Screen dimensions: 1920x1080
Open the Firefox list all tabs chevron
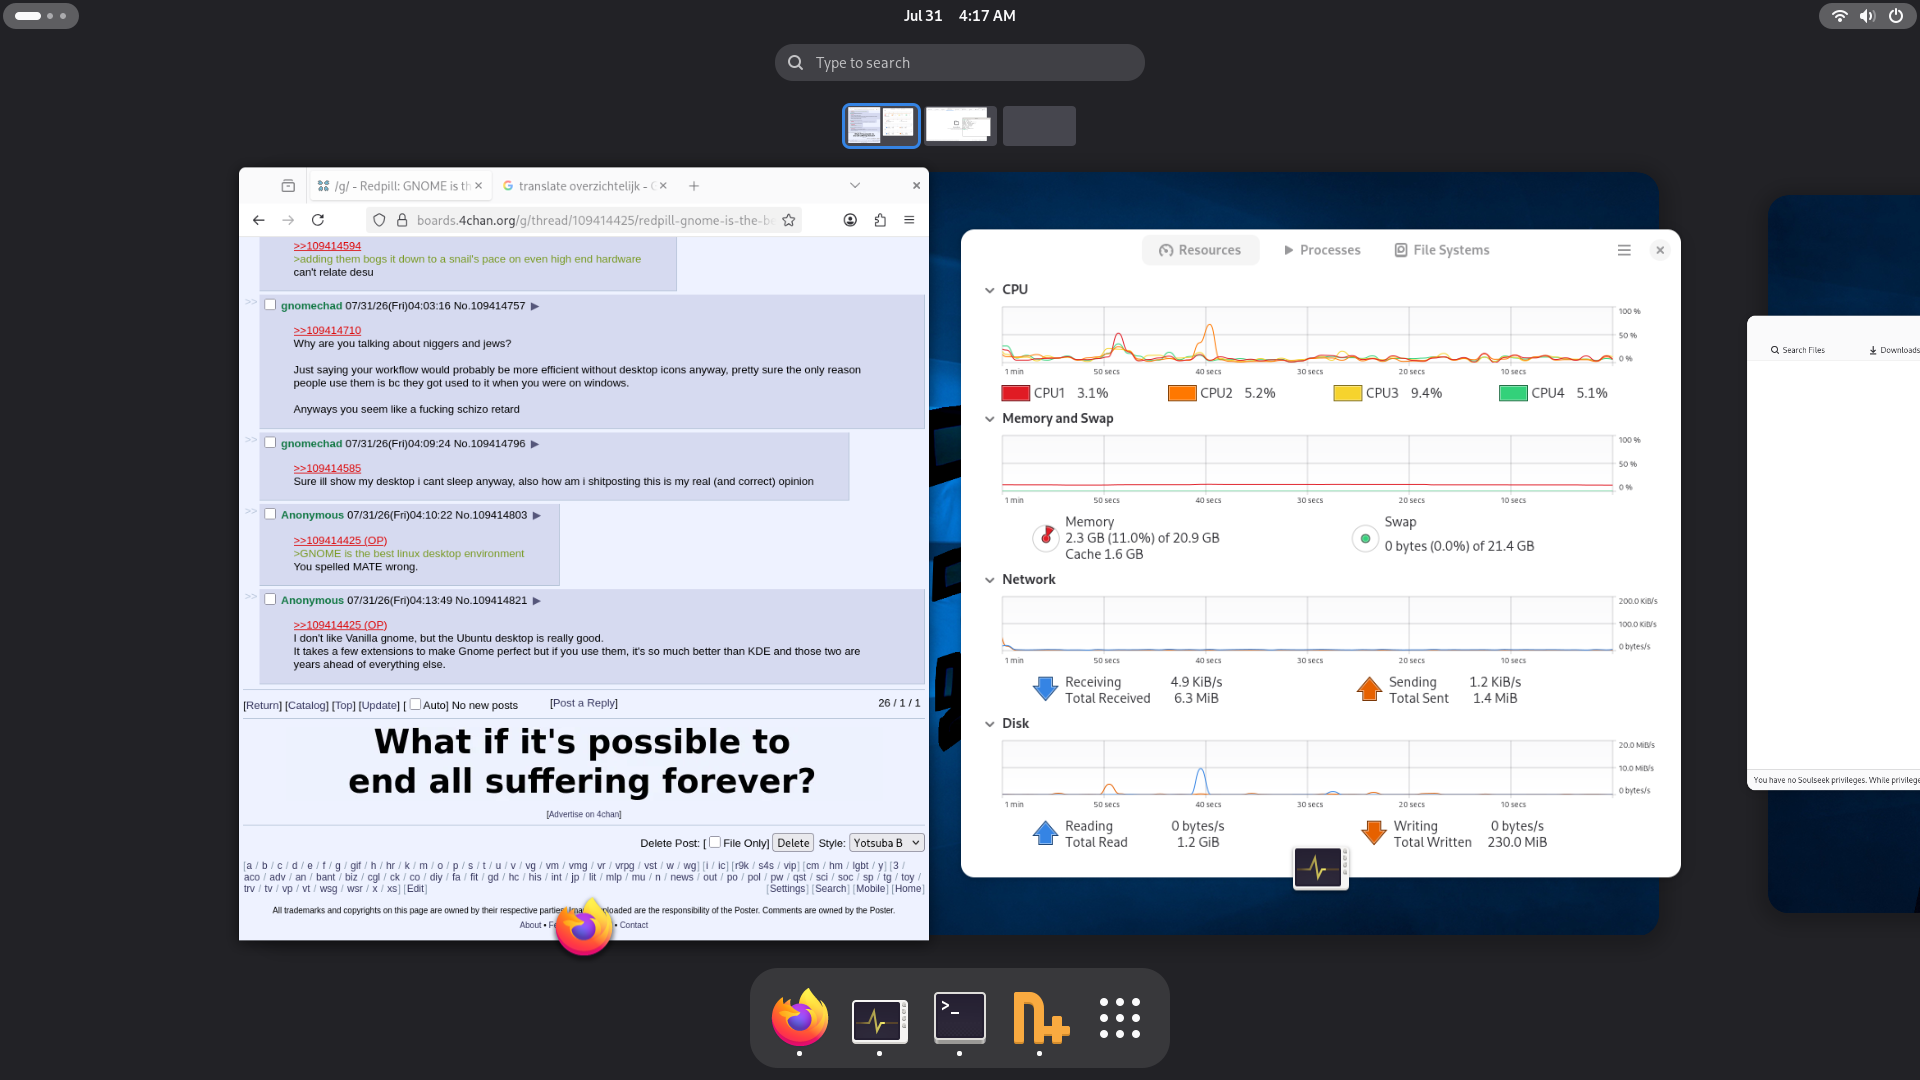point(855,186)
